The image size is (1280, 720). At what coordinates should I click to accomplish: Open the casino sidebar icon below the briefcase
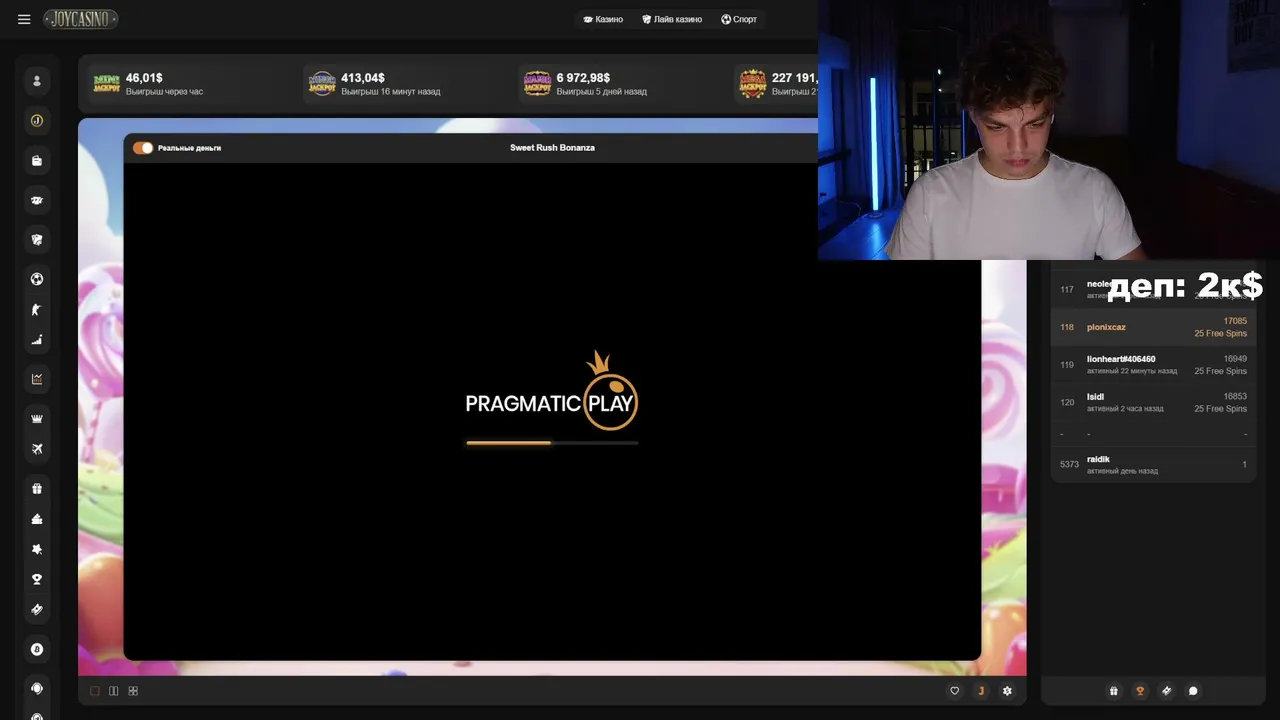[x=37, y=200]
